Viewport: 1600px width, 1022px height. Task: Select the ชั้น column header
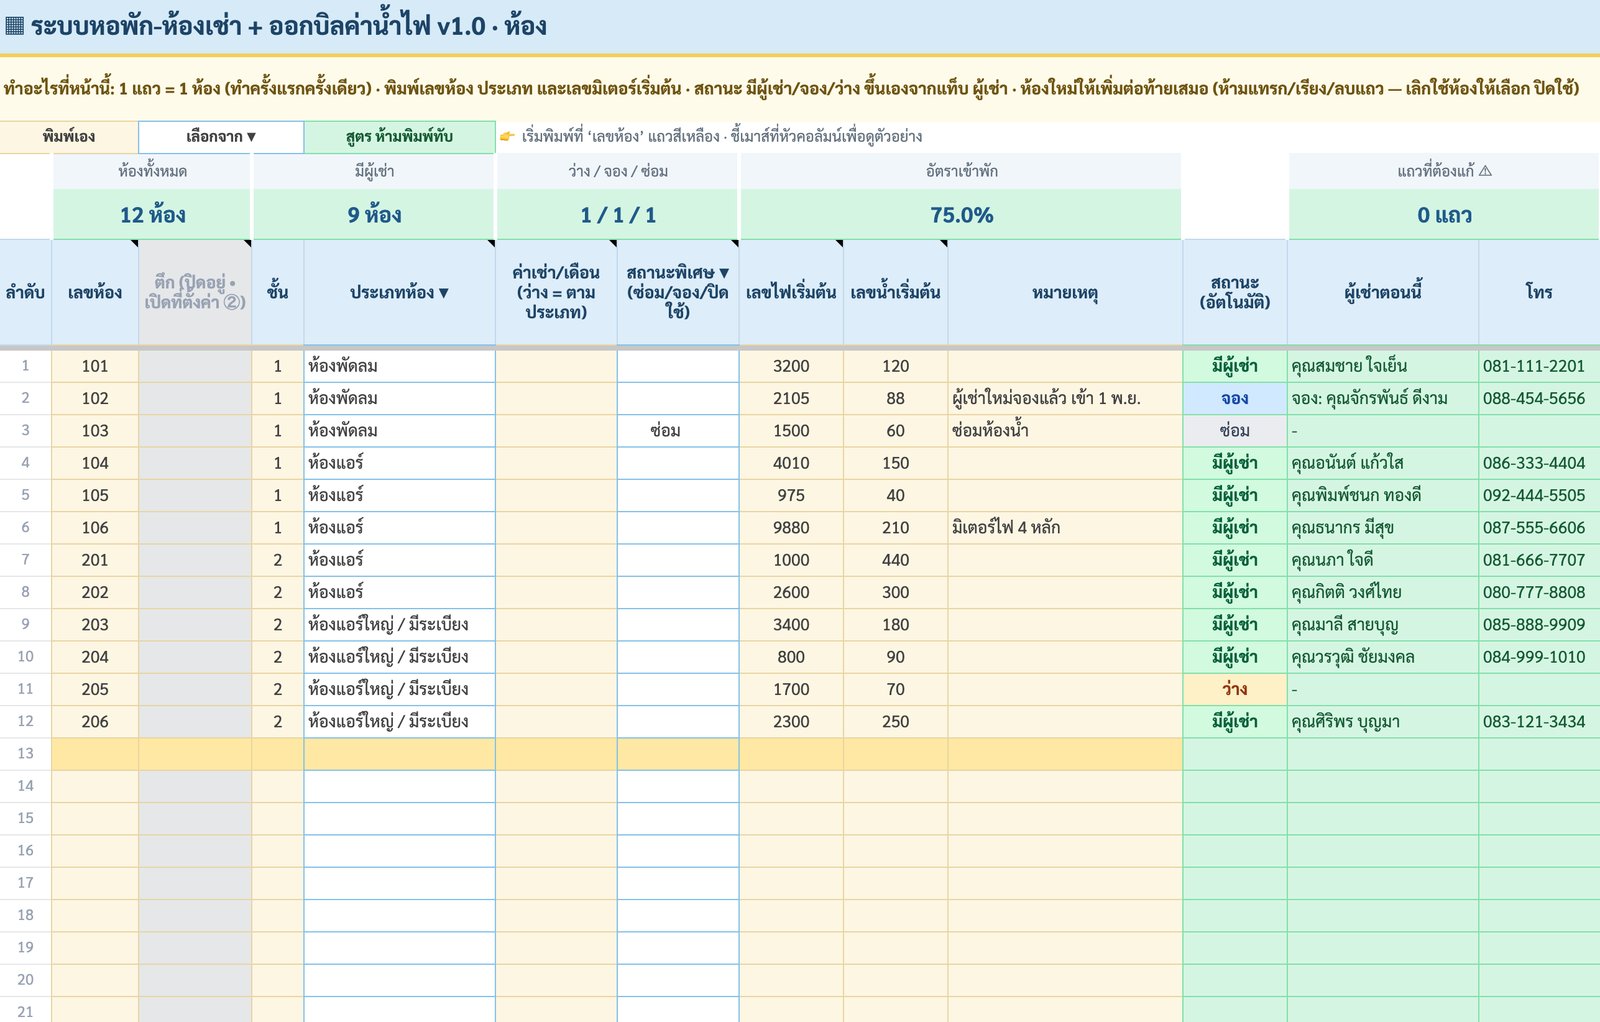click(278, 293)
